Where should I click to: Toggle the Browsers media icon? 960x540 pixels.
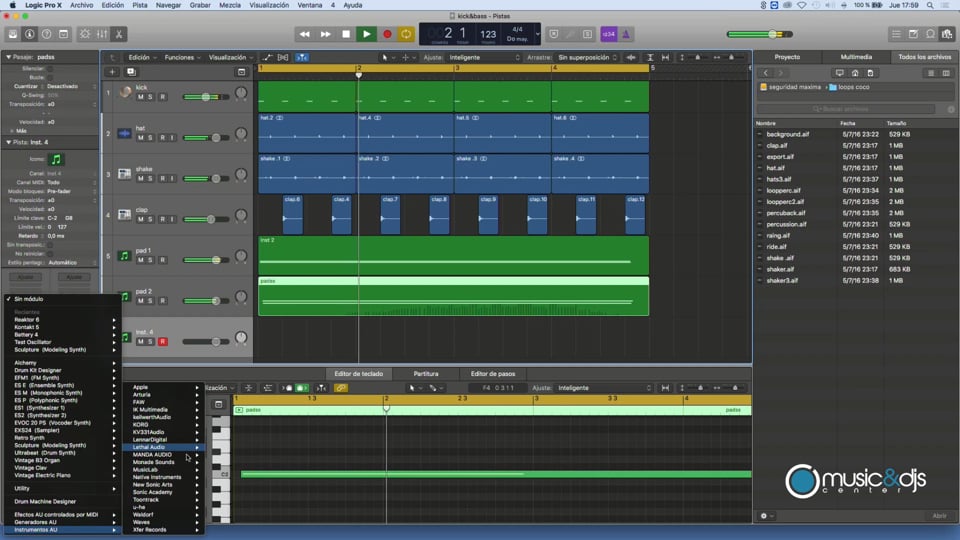coord(947,34)
